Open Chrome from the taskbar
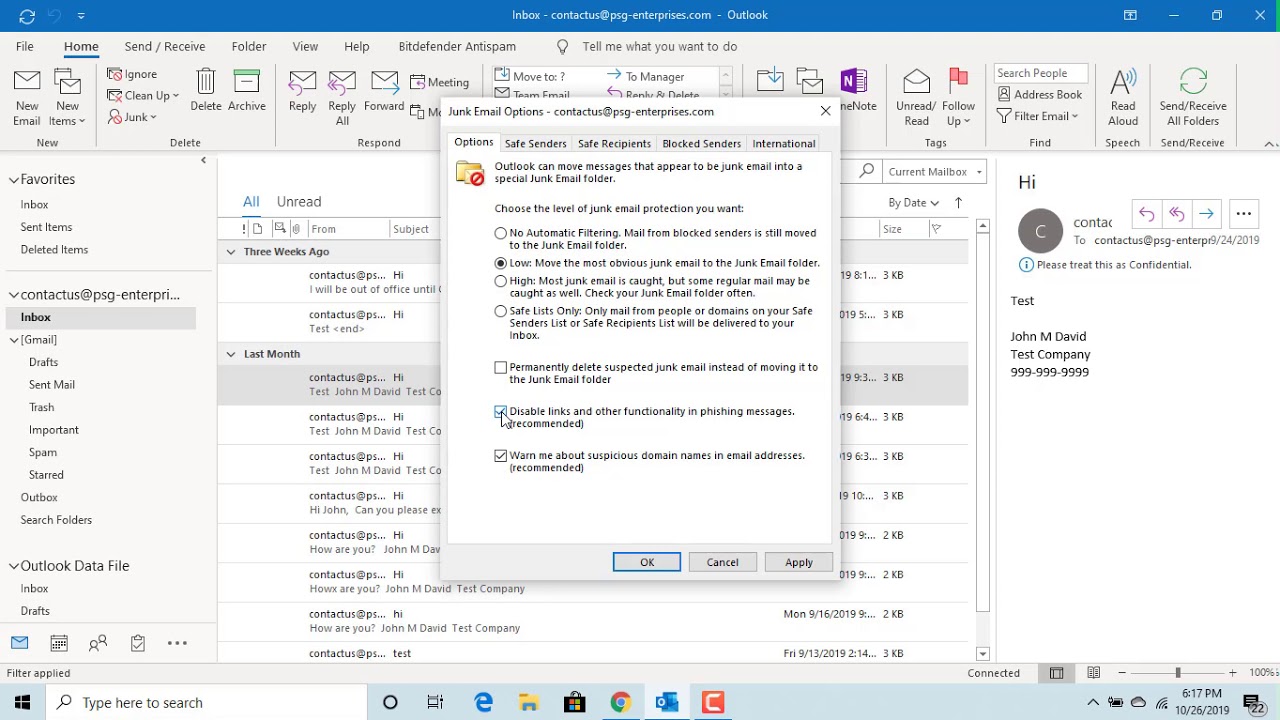1280x720 pixels. pyautogui.click(x=621, y=702)
